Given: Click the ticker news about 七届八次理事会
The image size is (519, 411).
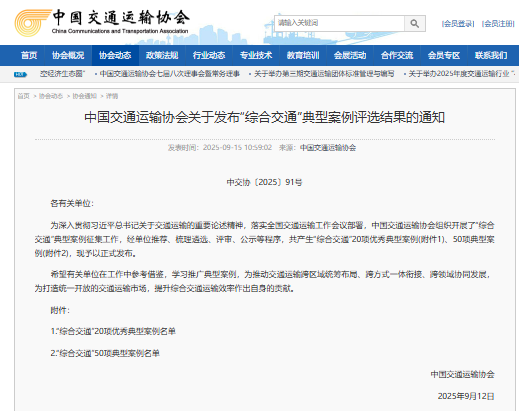Looking at the screenshot, I should tap(169, 74).
